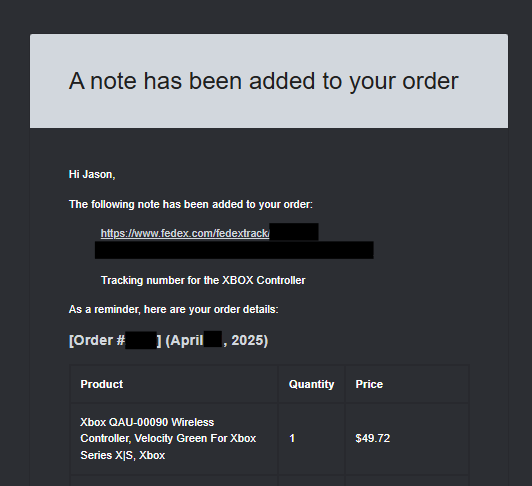Click the "As a reminder" order details line
532x486 pixels.
[173, 310]
